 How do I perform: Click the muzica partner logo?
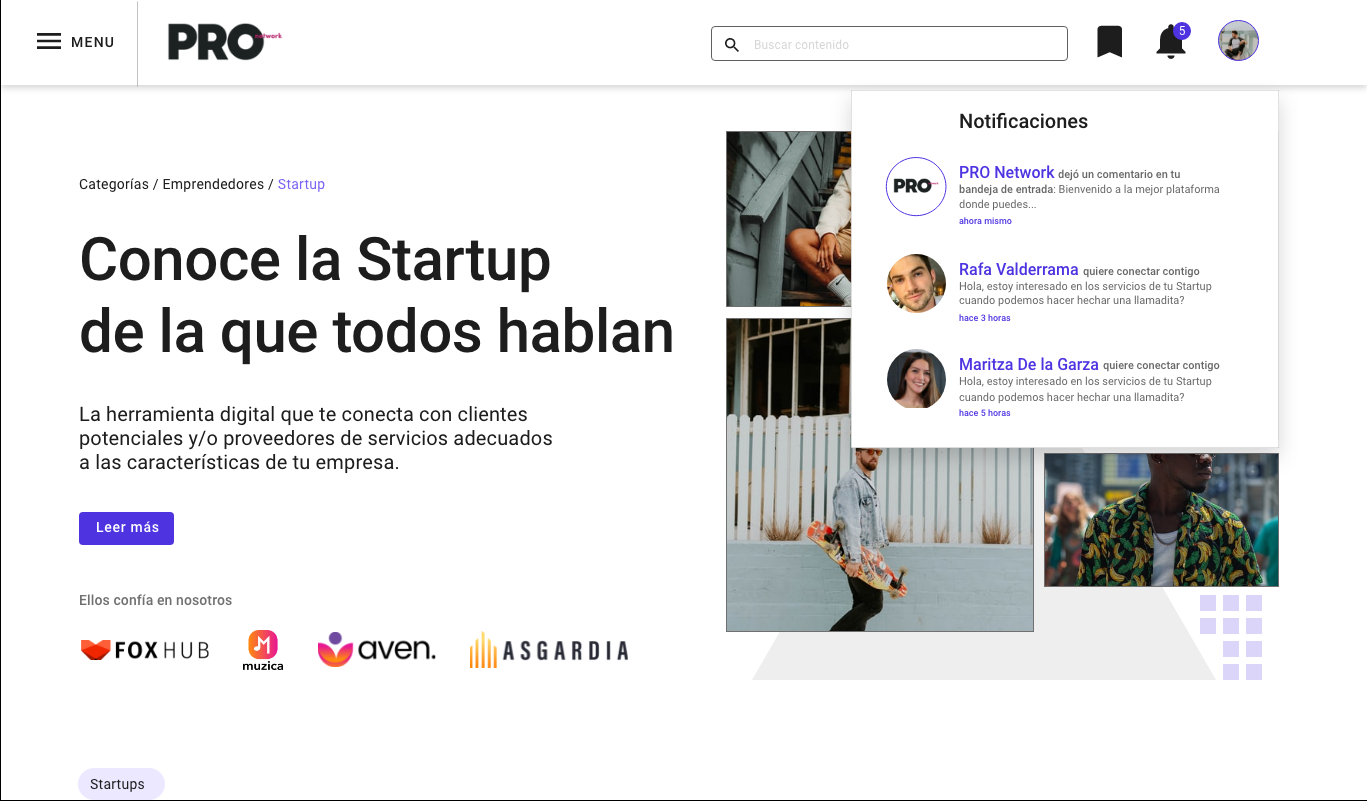263,650
